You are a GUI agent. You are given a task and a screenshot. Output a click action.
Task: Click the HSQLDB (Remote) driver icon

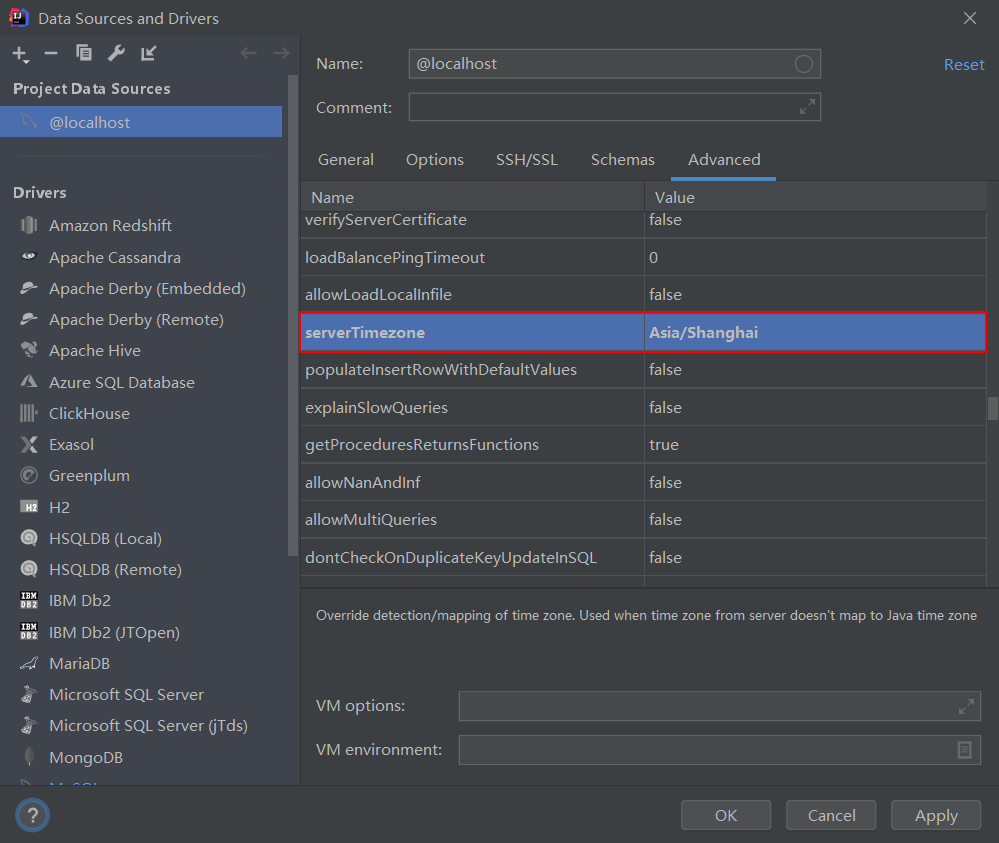(29, 568)
